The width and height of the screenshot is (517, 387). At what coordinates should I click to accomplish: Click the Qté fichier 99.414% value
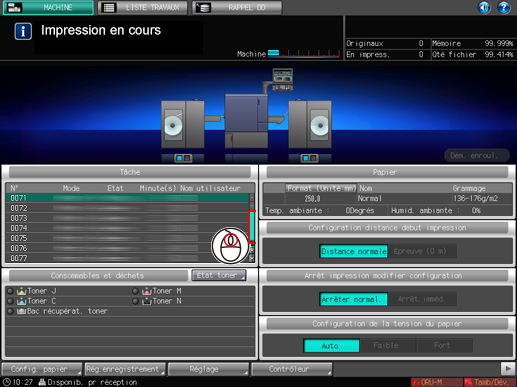pyautogui.click(x=499, y=54)
